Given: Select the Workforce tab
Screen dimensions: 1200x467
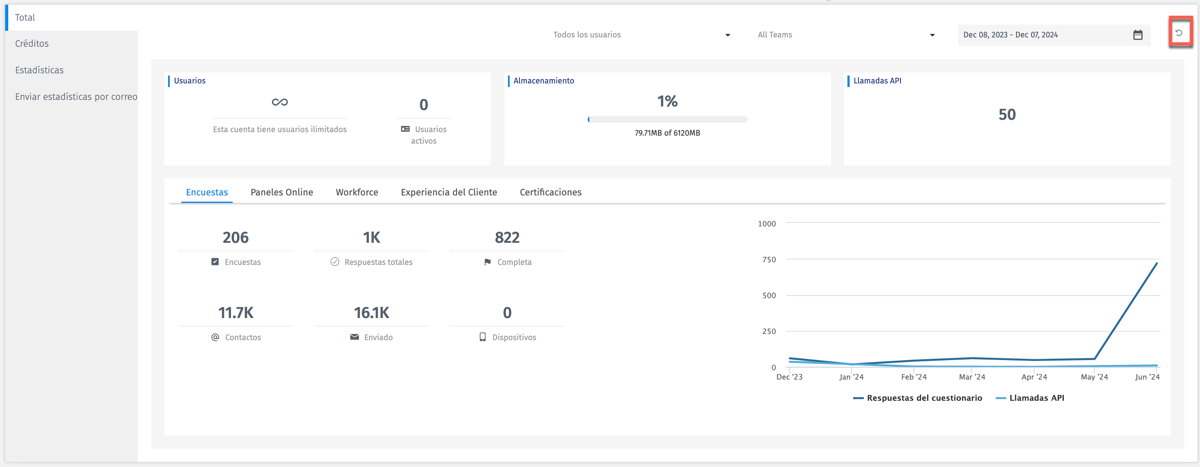Looking at the screenshot, I should (357, 192).
